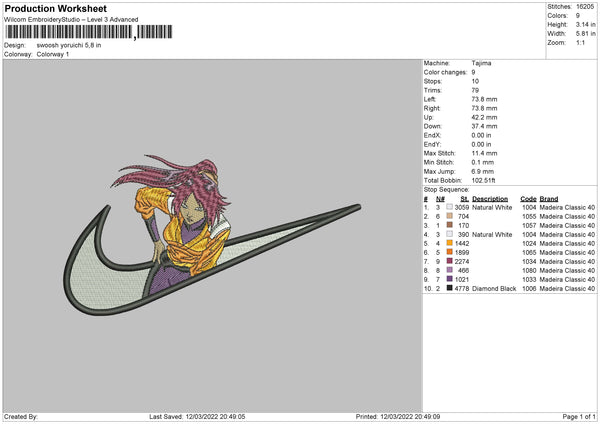Click the 'N#' column header
The image size is (600, 424).
(440, 199)
